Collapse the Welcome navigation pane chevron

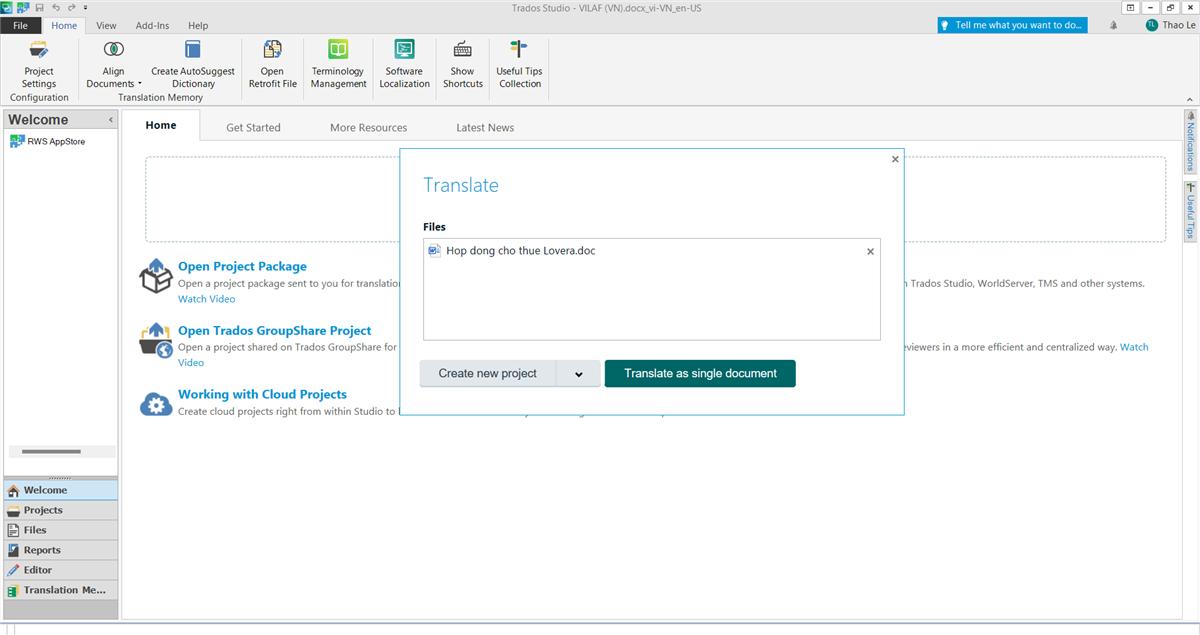coord(110,120)
